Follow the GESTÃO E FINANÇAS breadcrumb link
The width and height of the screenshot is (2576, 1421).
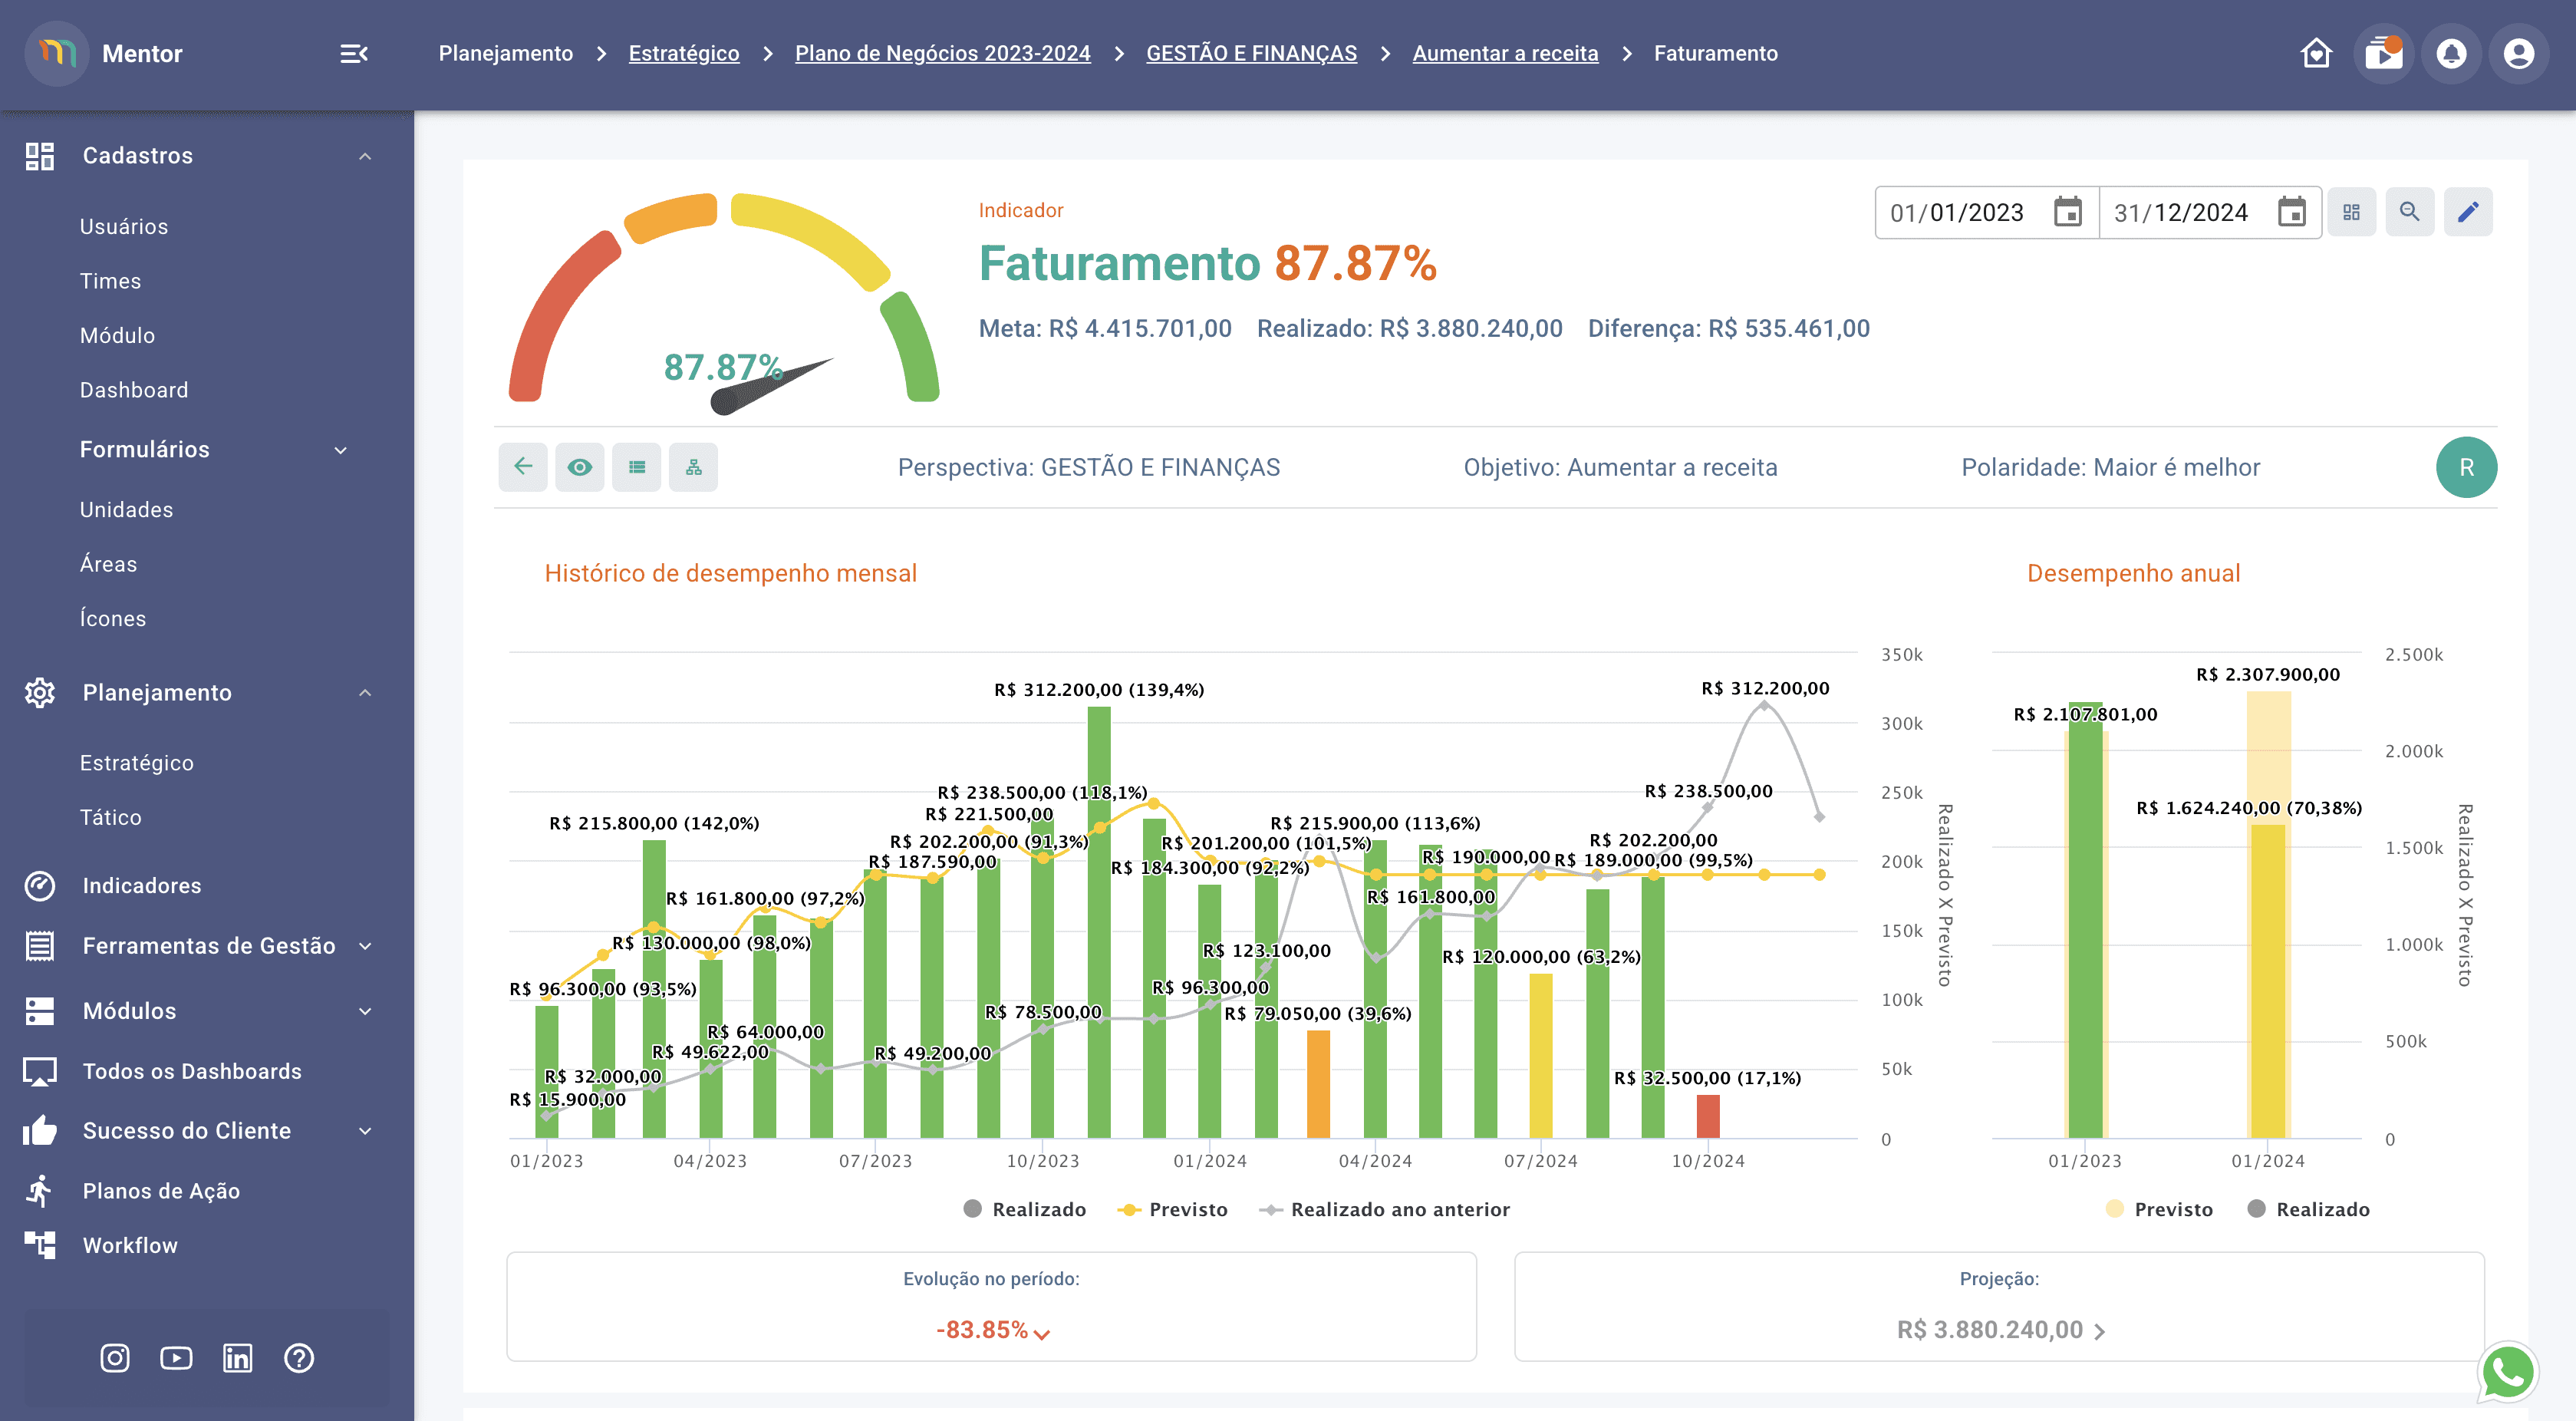coord(1251,53)
